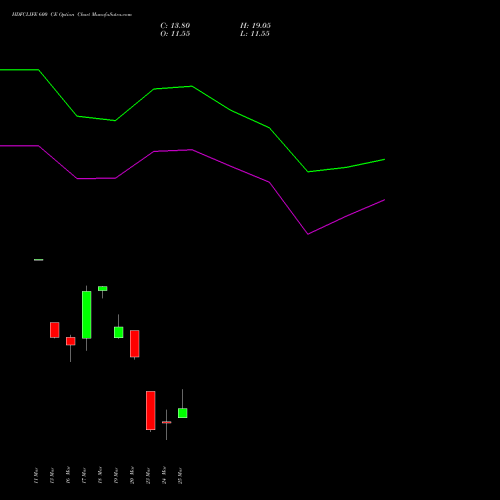Click the green upper band line
Screen dimensions: 500x500
pyautogui.click(x=192, y=87)
